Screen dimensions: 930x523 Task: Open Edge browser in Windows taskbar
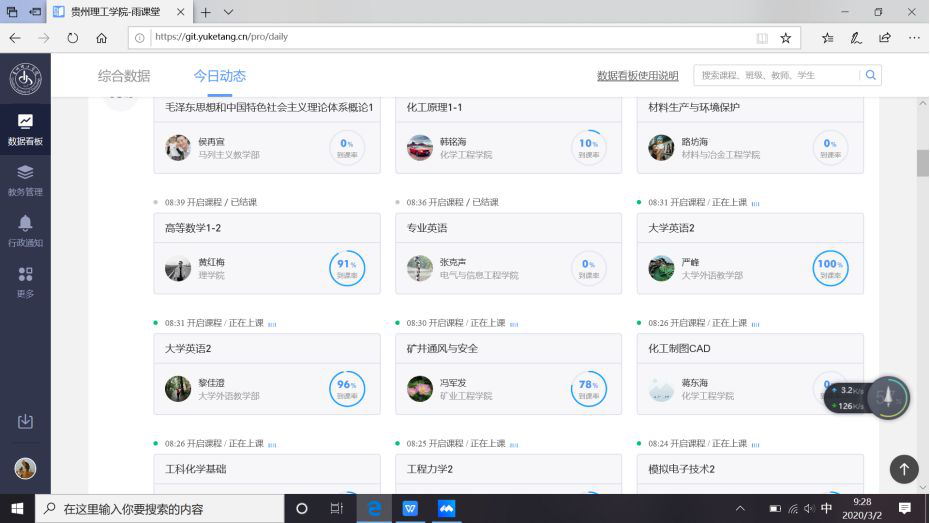pos(374,508)
